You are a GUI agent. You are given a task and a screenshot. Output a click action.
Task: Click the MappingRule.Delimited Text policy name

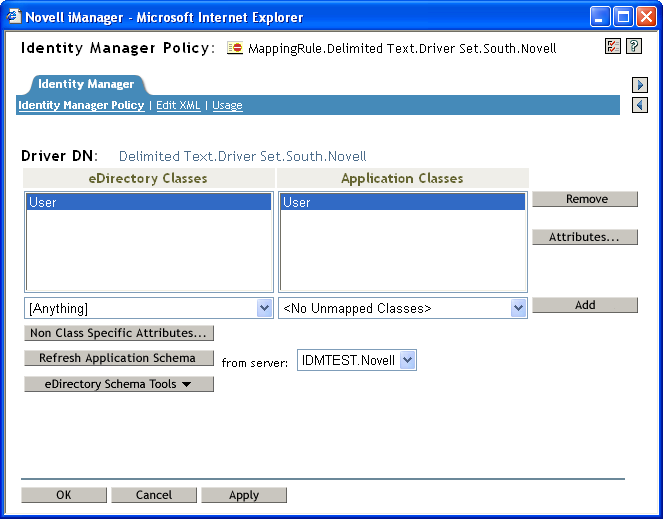(x=402, y=49)
